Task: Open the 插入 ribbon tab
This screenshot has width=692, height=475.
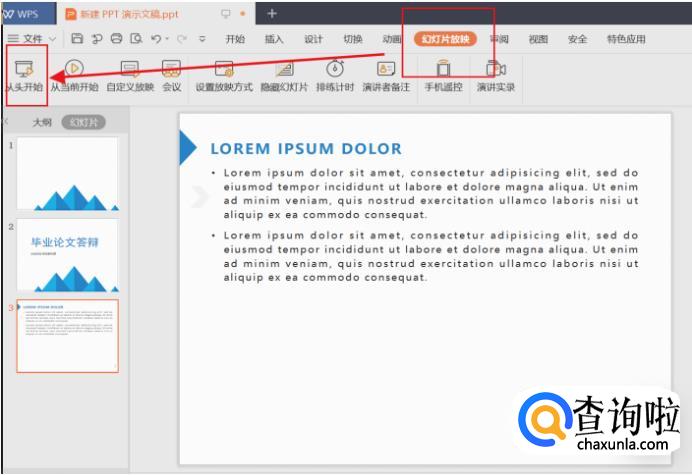Action: [x=274, y=39]
